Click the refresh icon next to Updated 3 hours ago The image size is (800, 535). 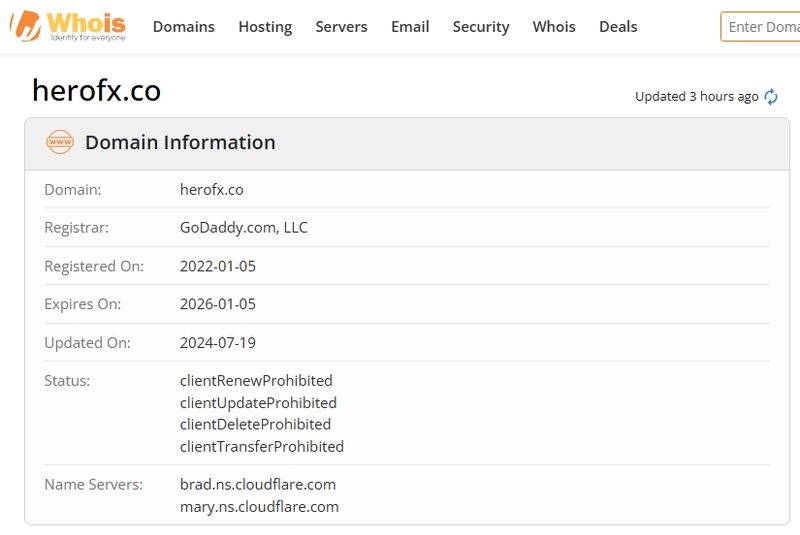tap(770, 97)
